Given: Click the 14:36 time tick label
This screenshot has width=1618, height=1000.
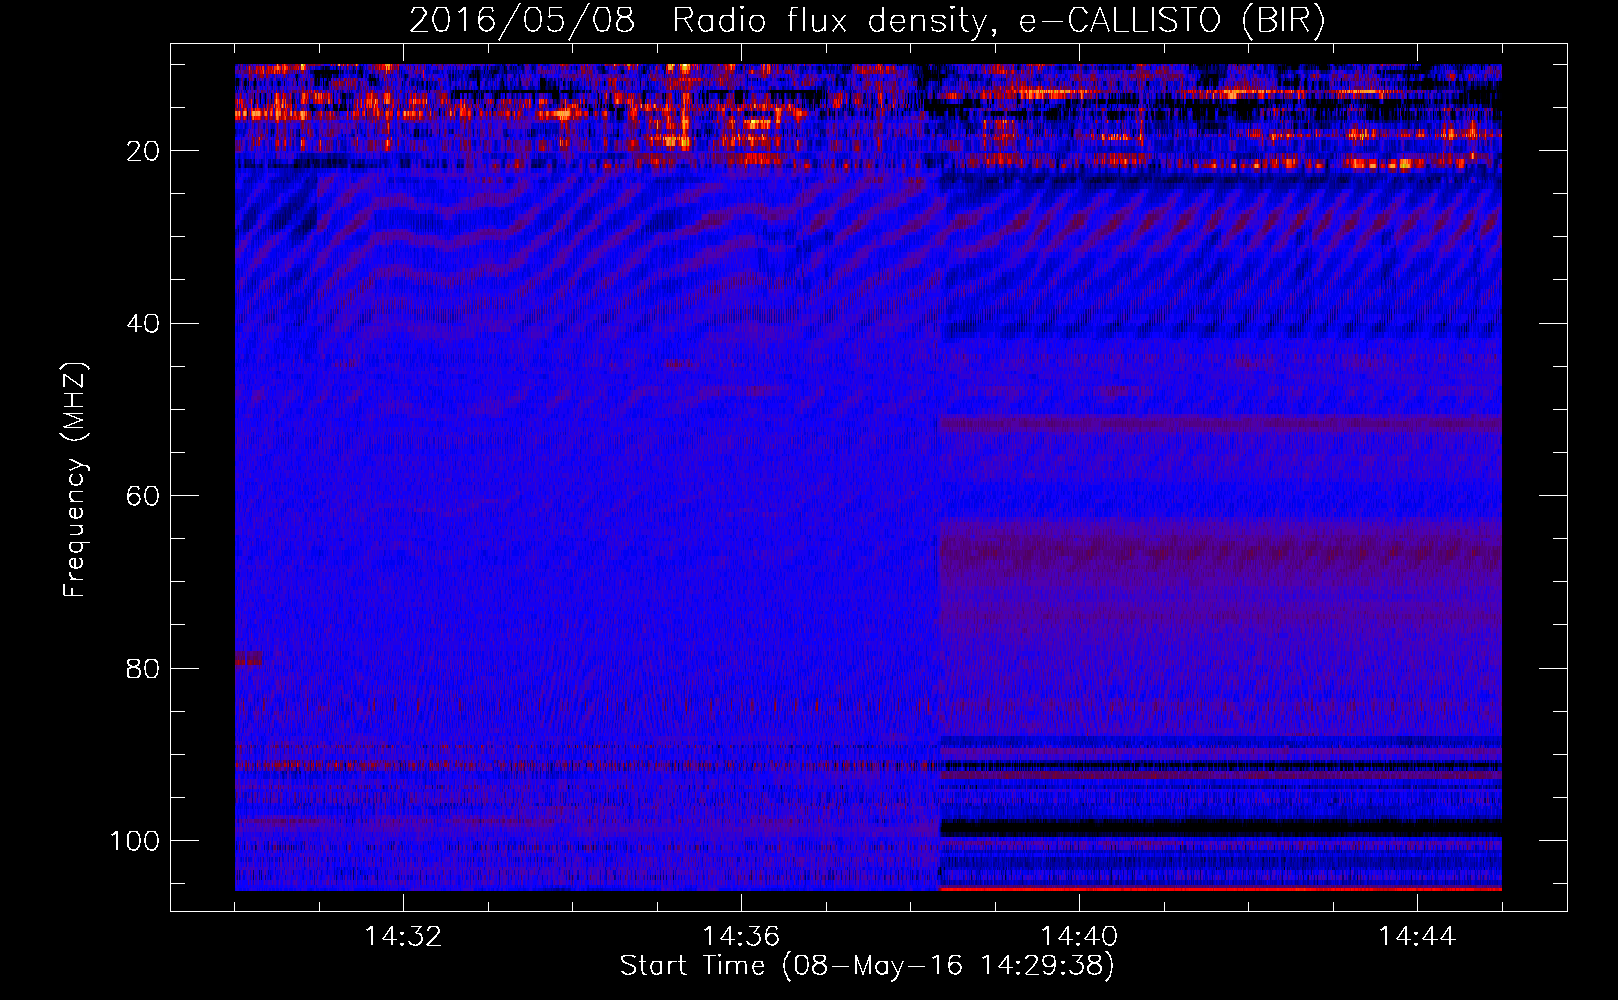Looking at the screenshot, I should (x=741, y=936).
